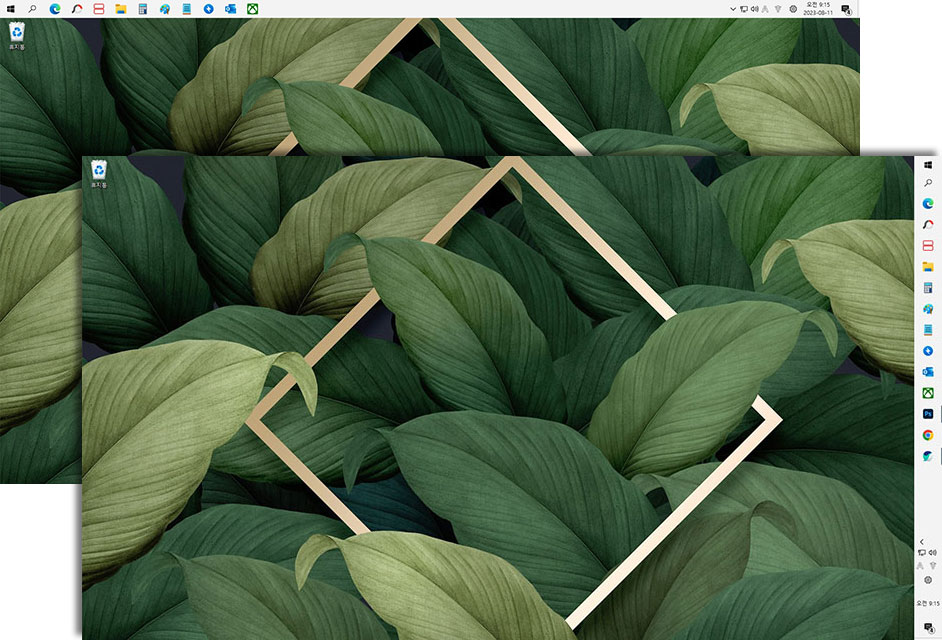Select Recycle Bin on lower desktop screenshot

pos(99,174)
